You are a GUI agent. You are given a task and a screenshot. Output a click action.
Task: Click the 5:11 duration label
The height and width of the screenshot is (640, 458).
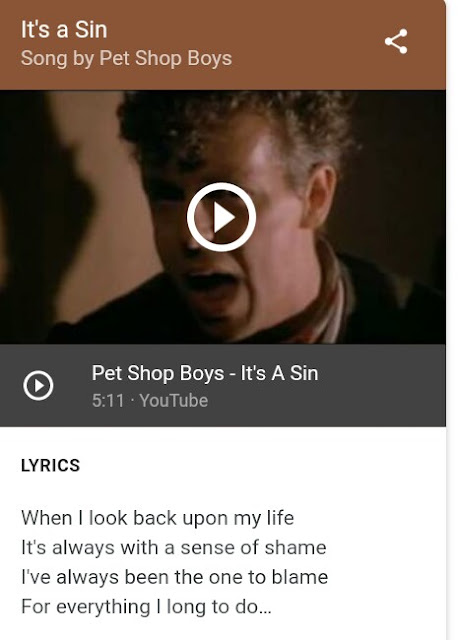[x=108, y=400]
